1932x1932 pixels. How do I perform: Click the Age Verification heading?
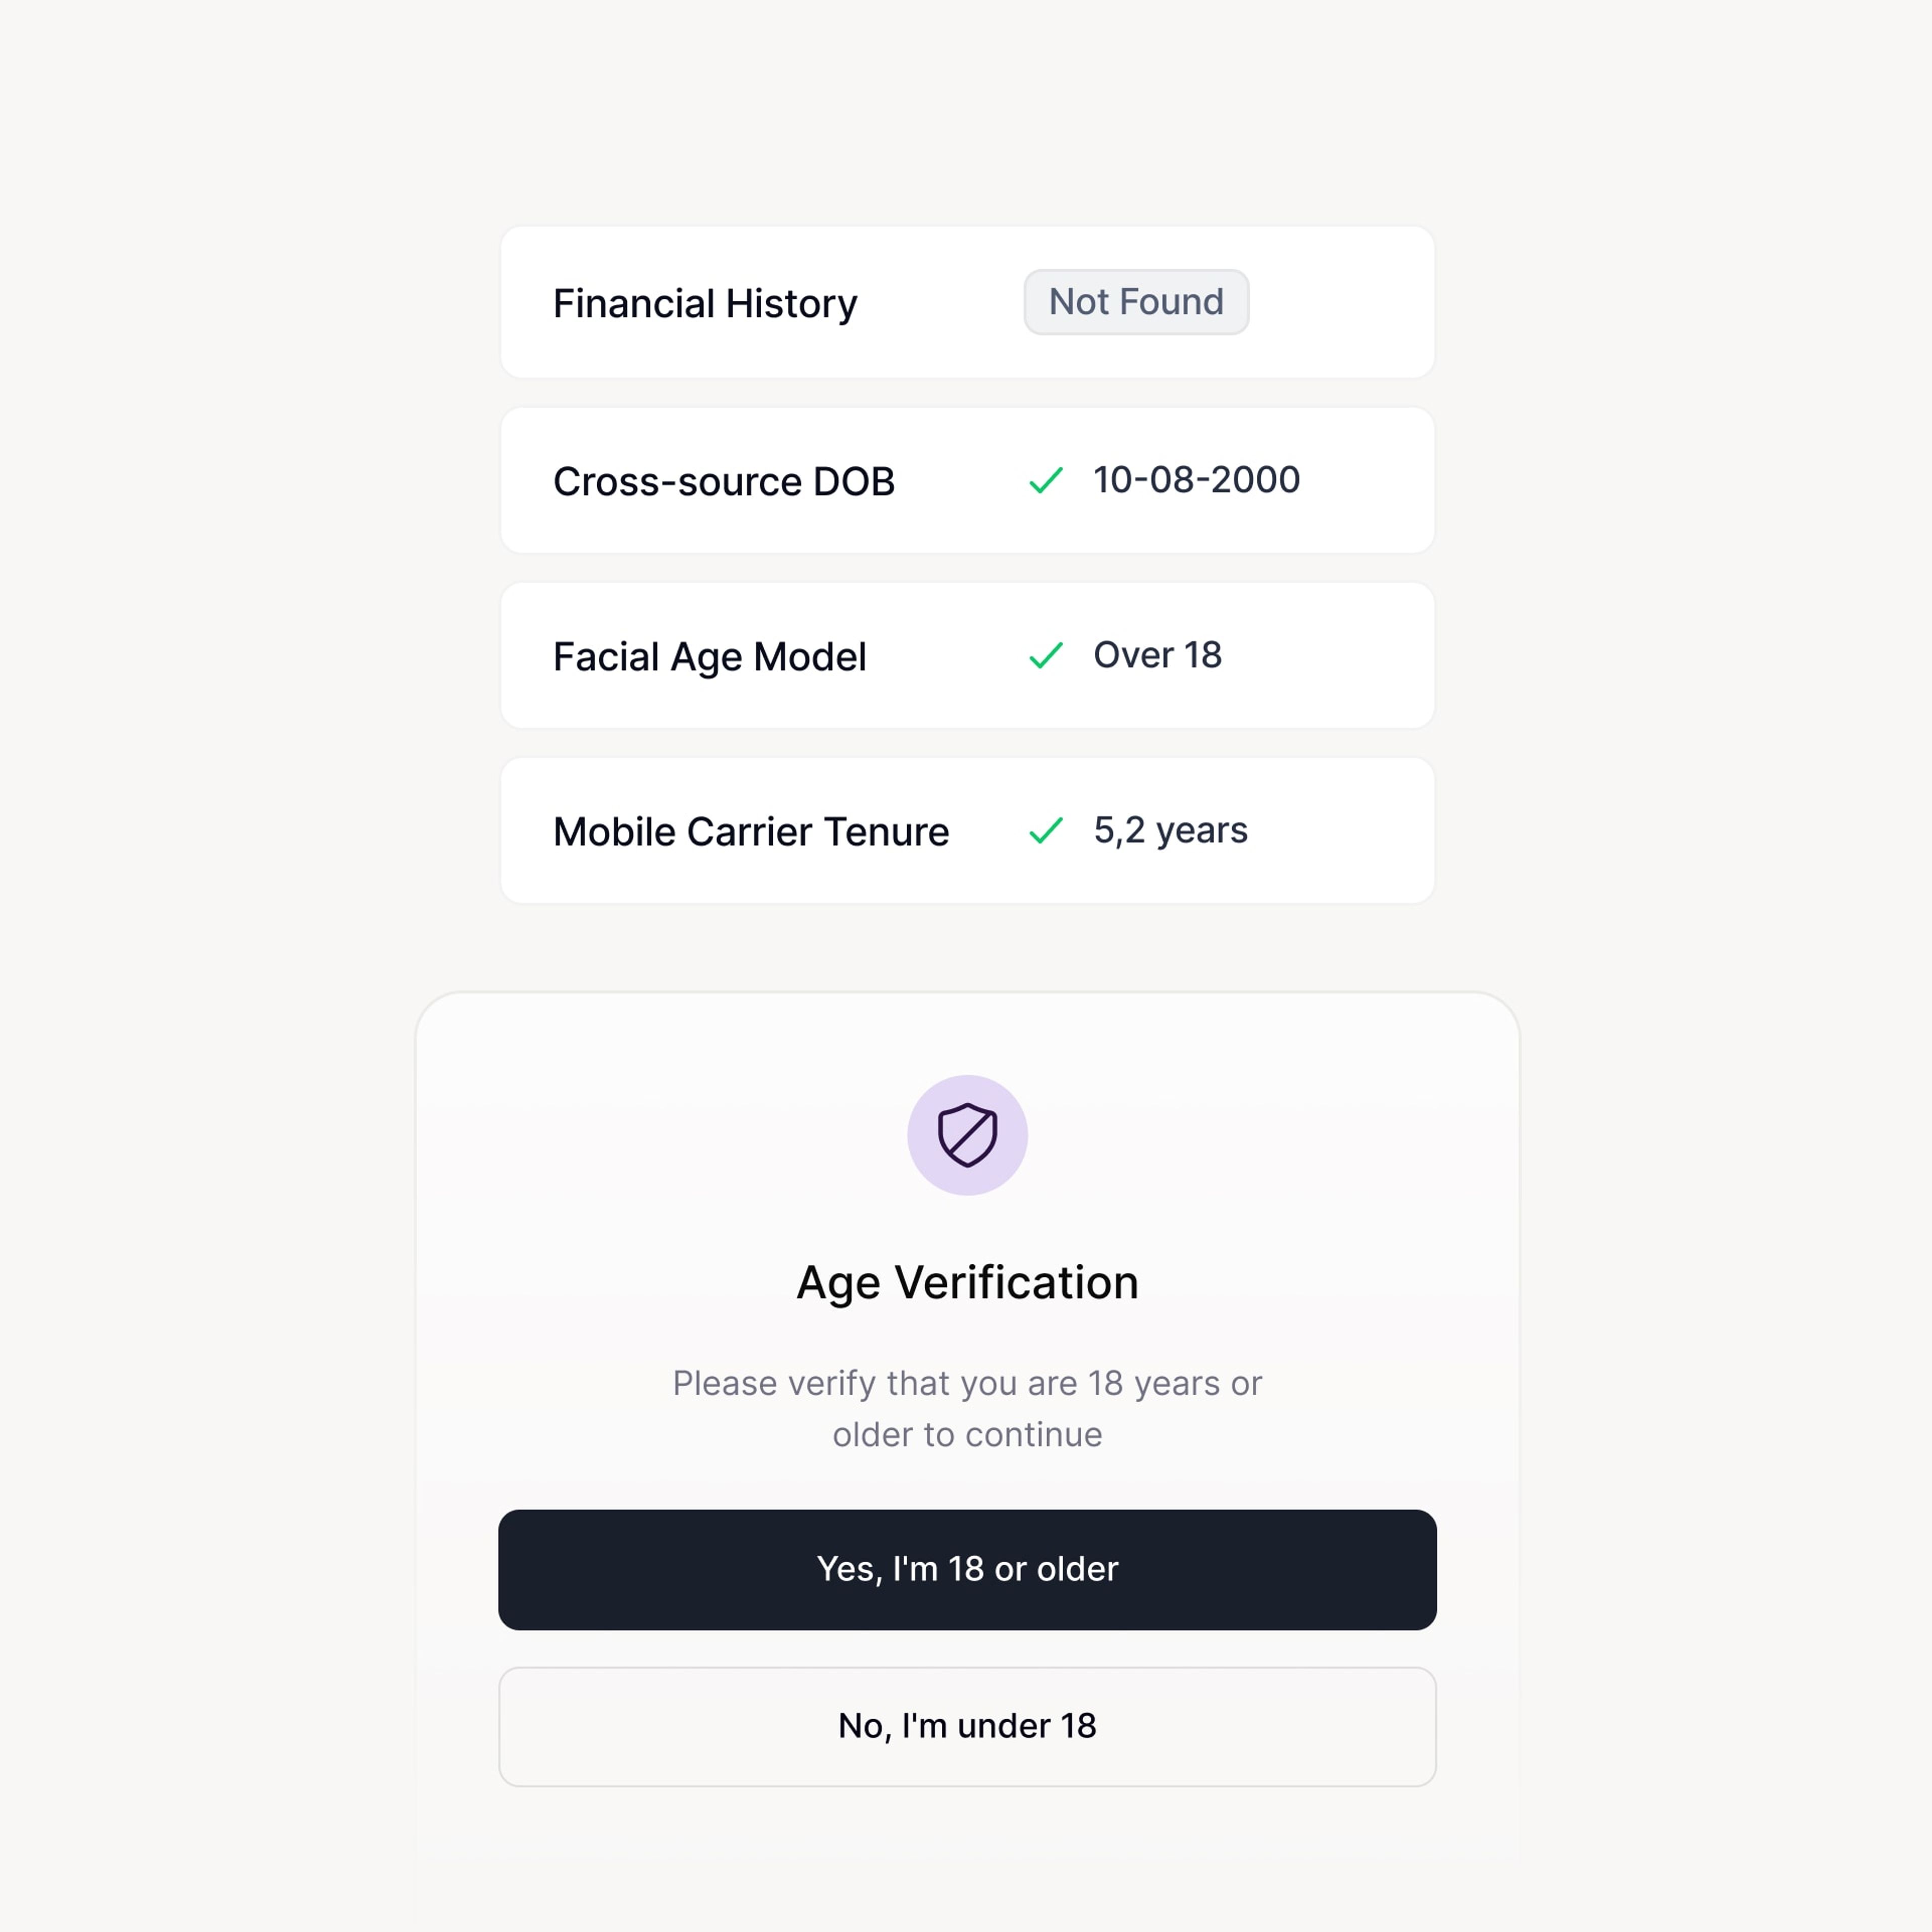tap(967, 1283)
